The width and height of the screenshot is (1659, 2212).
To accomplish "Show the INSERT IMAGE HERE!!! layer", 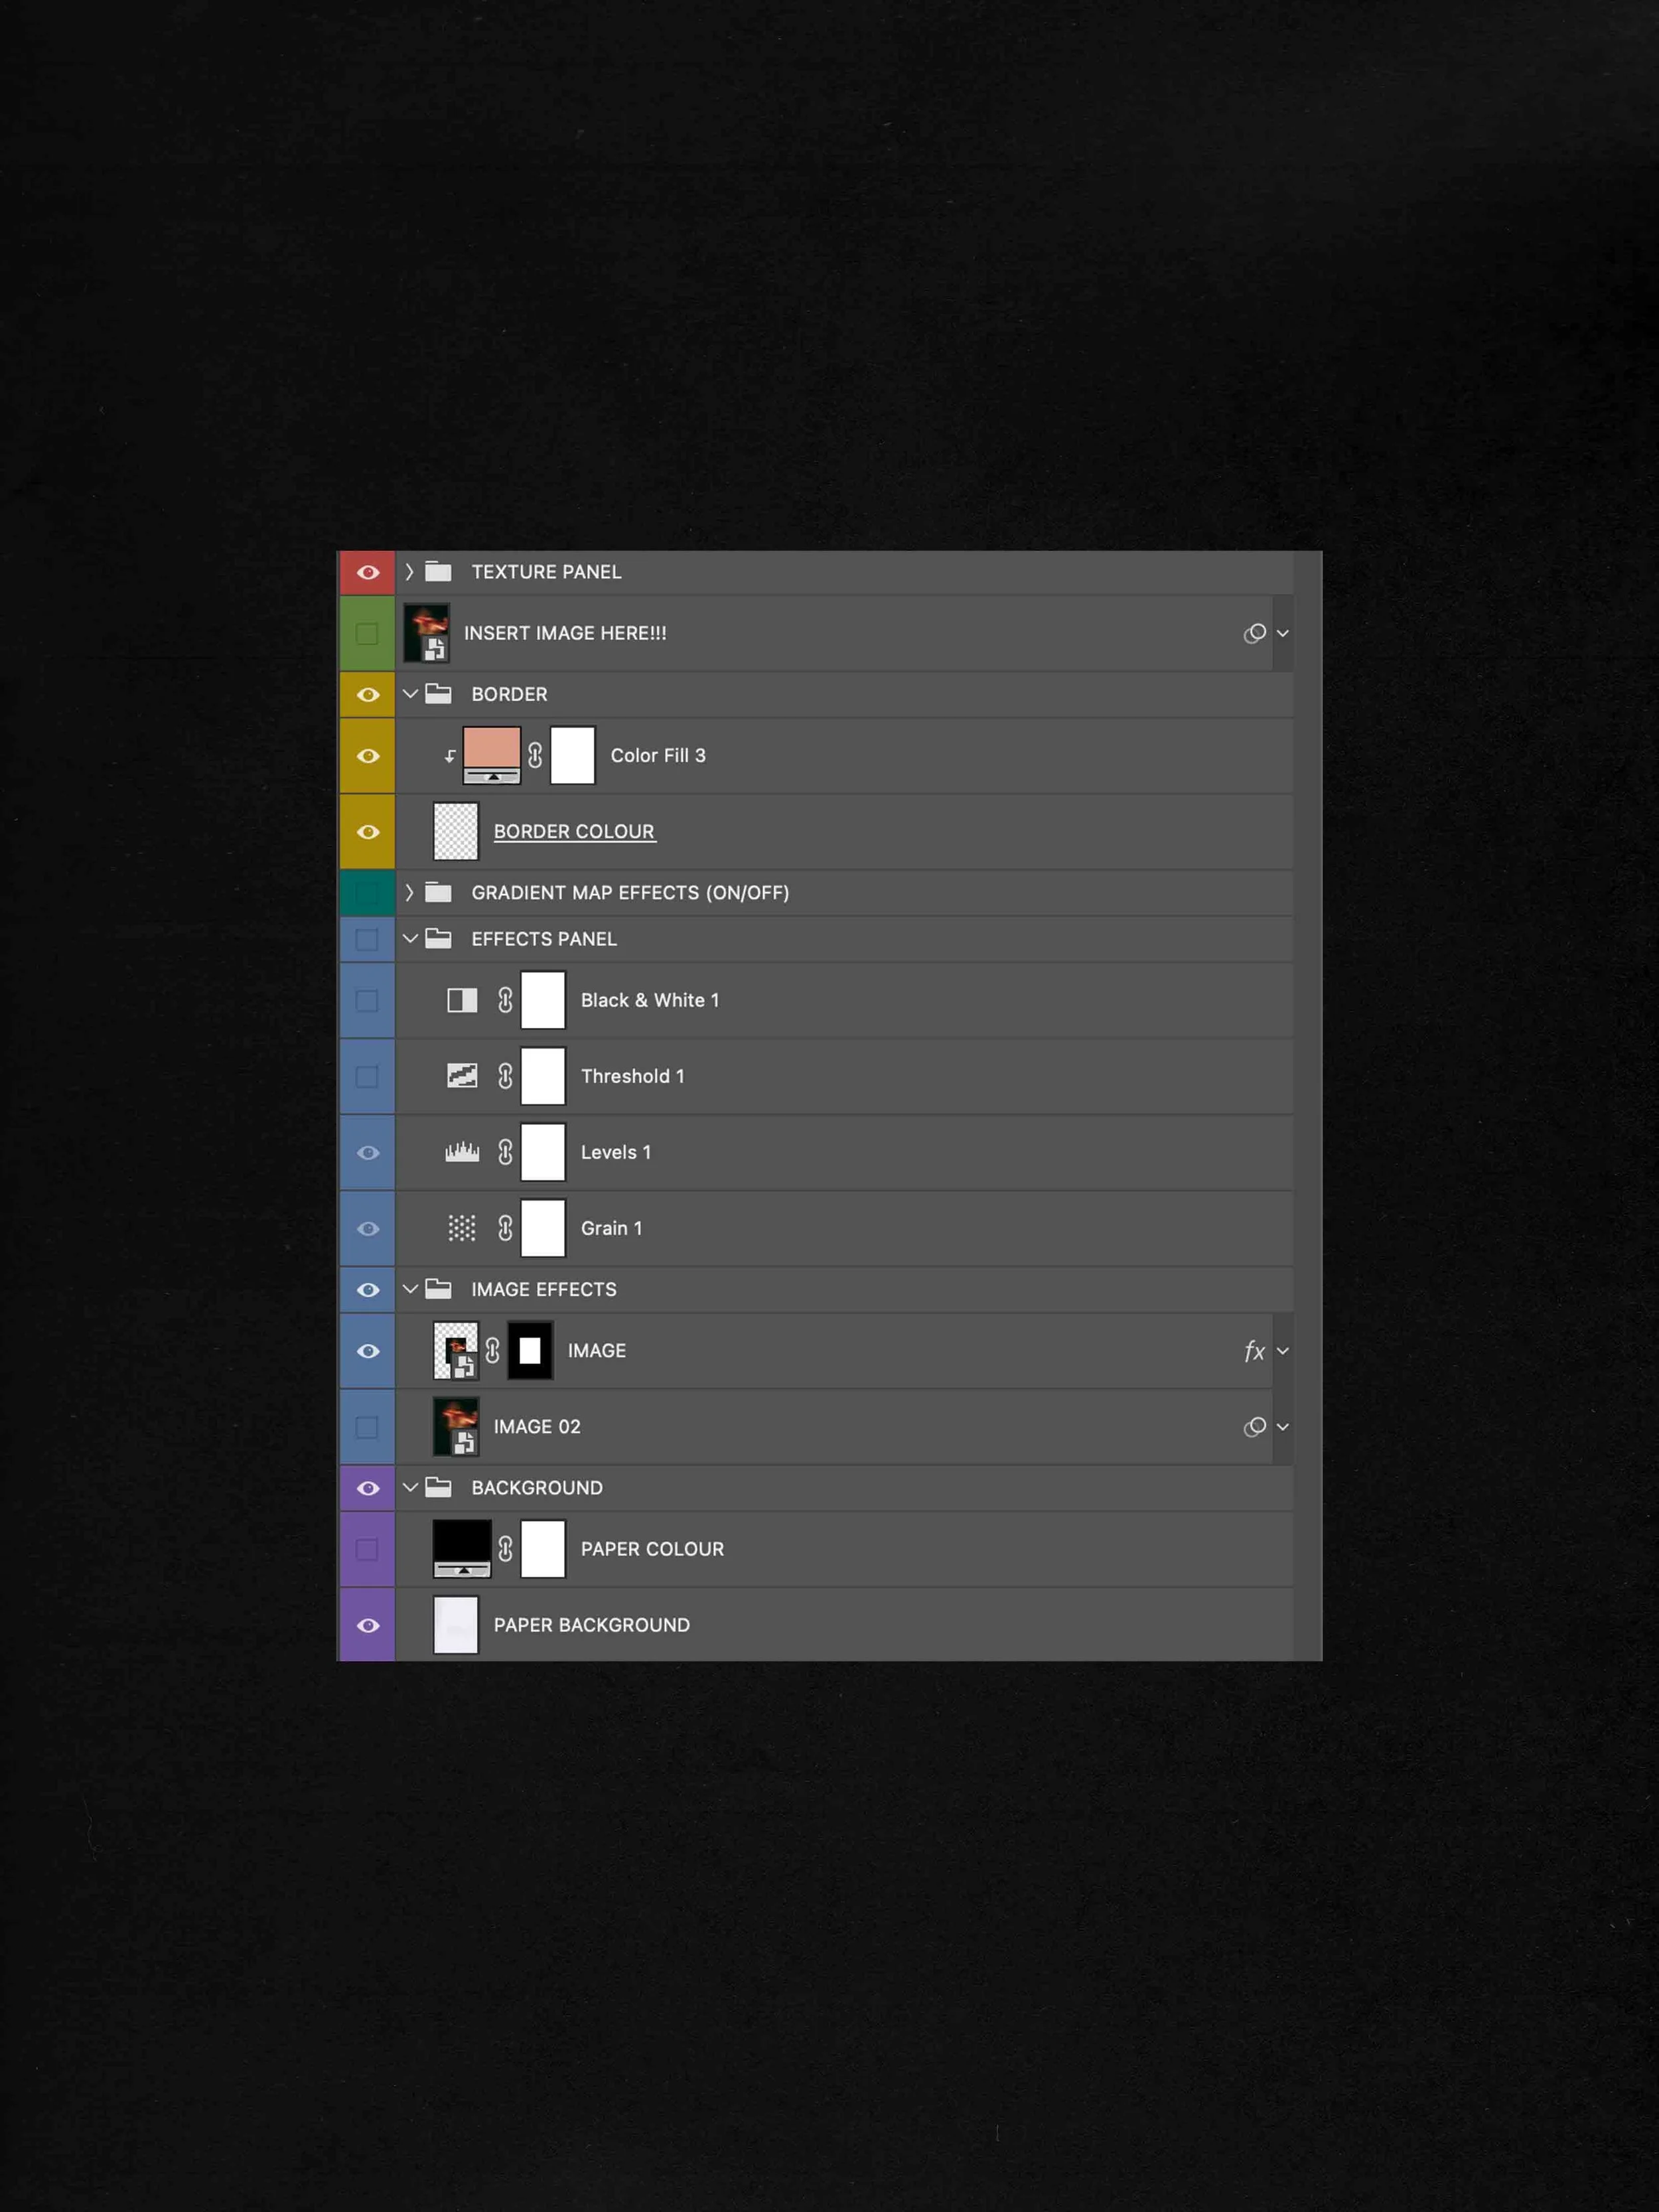I will tap(367, 633).
